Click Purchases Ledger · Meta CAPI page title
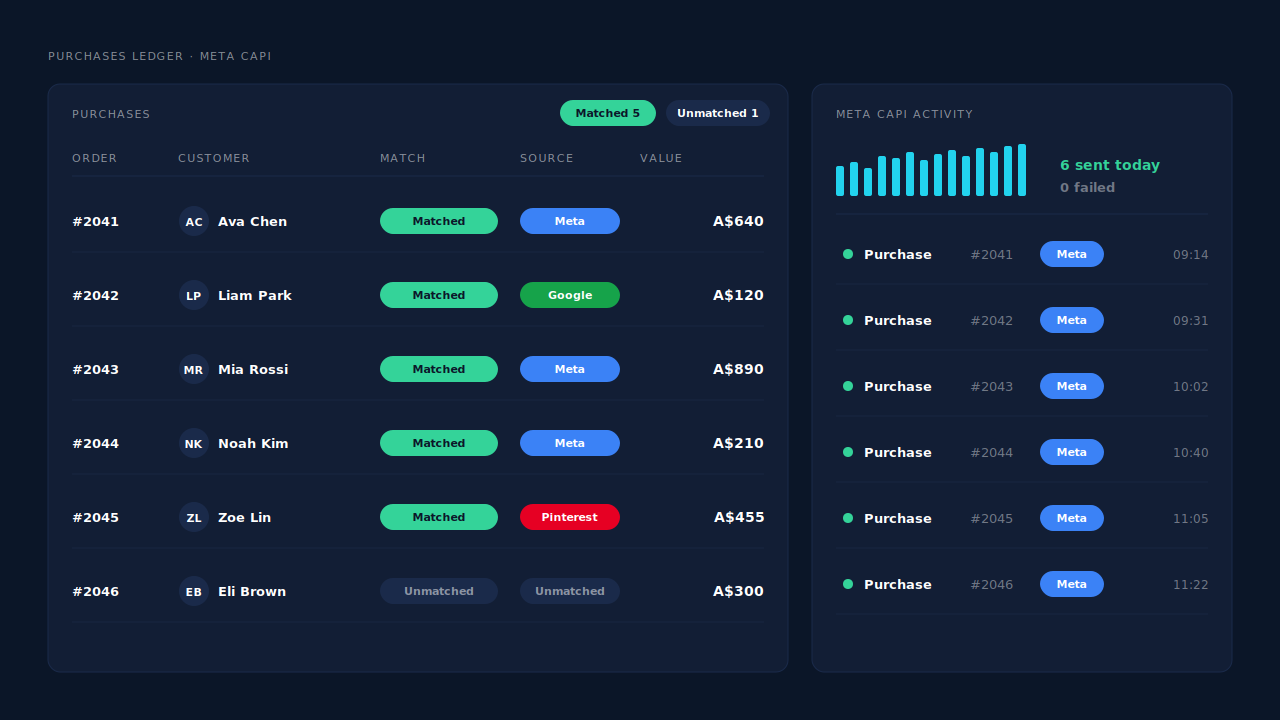This screenshot has width=1280, height=720. [160, 56]
